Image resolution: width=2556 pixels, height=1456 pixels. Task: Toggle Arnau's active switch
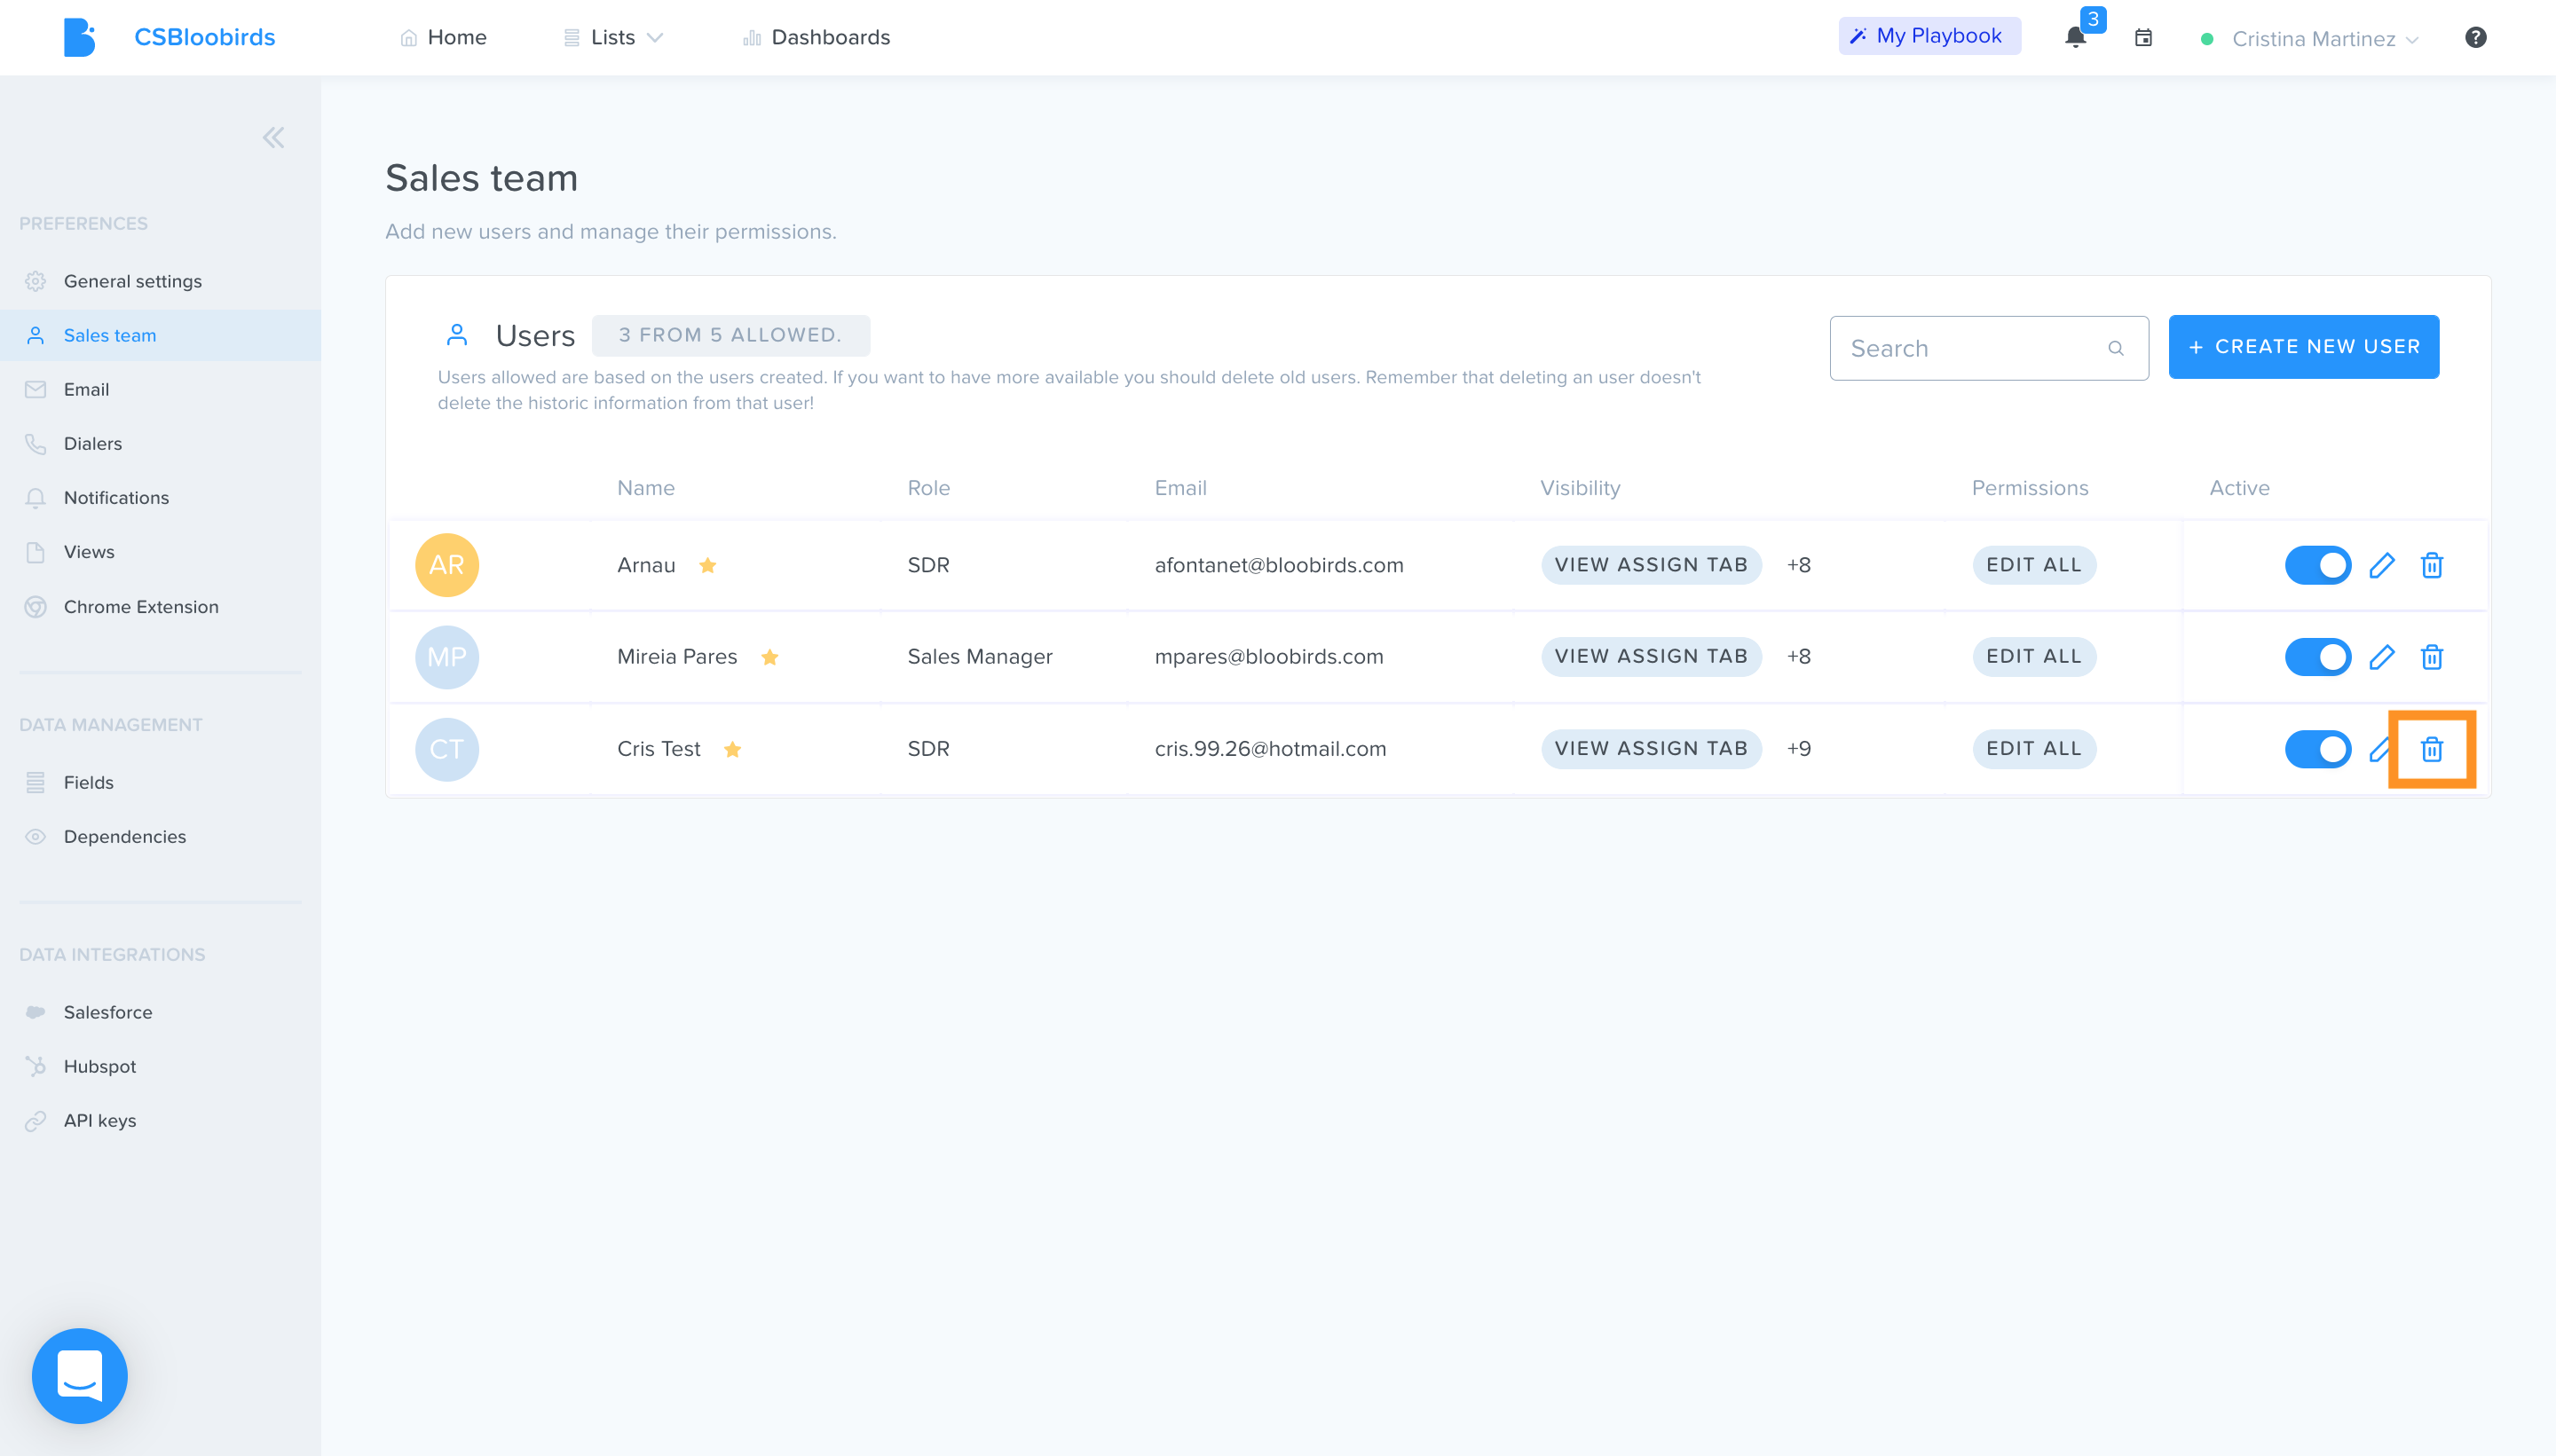[2318, 565]
